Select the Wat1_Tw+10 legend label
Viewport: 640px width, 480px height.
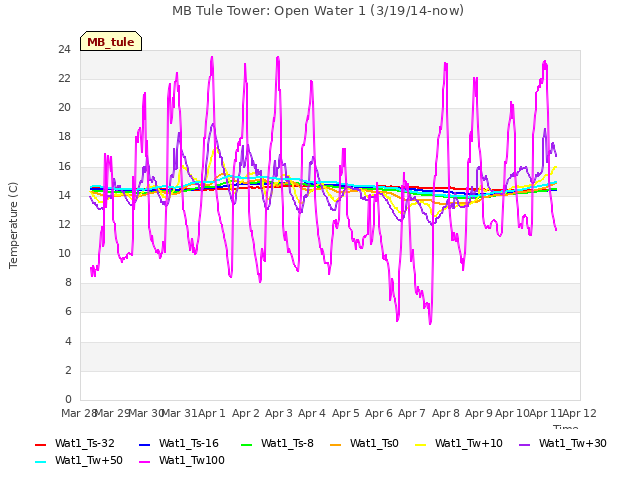point(469,444)
